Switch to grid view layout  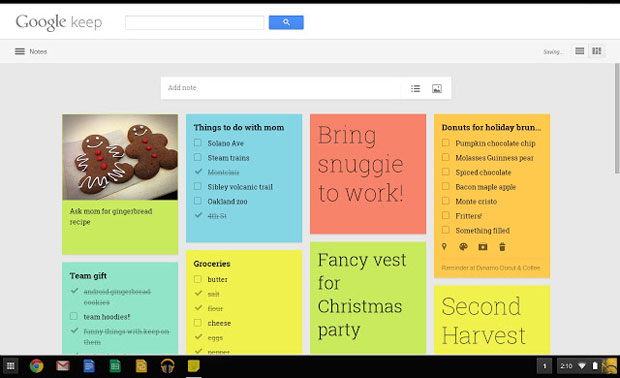point(596,51)
